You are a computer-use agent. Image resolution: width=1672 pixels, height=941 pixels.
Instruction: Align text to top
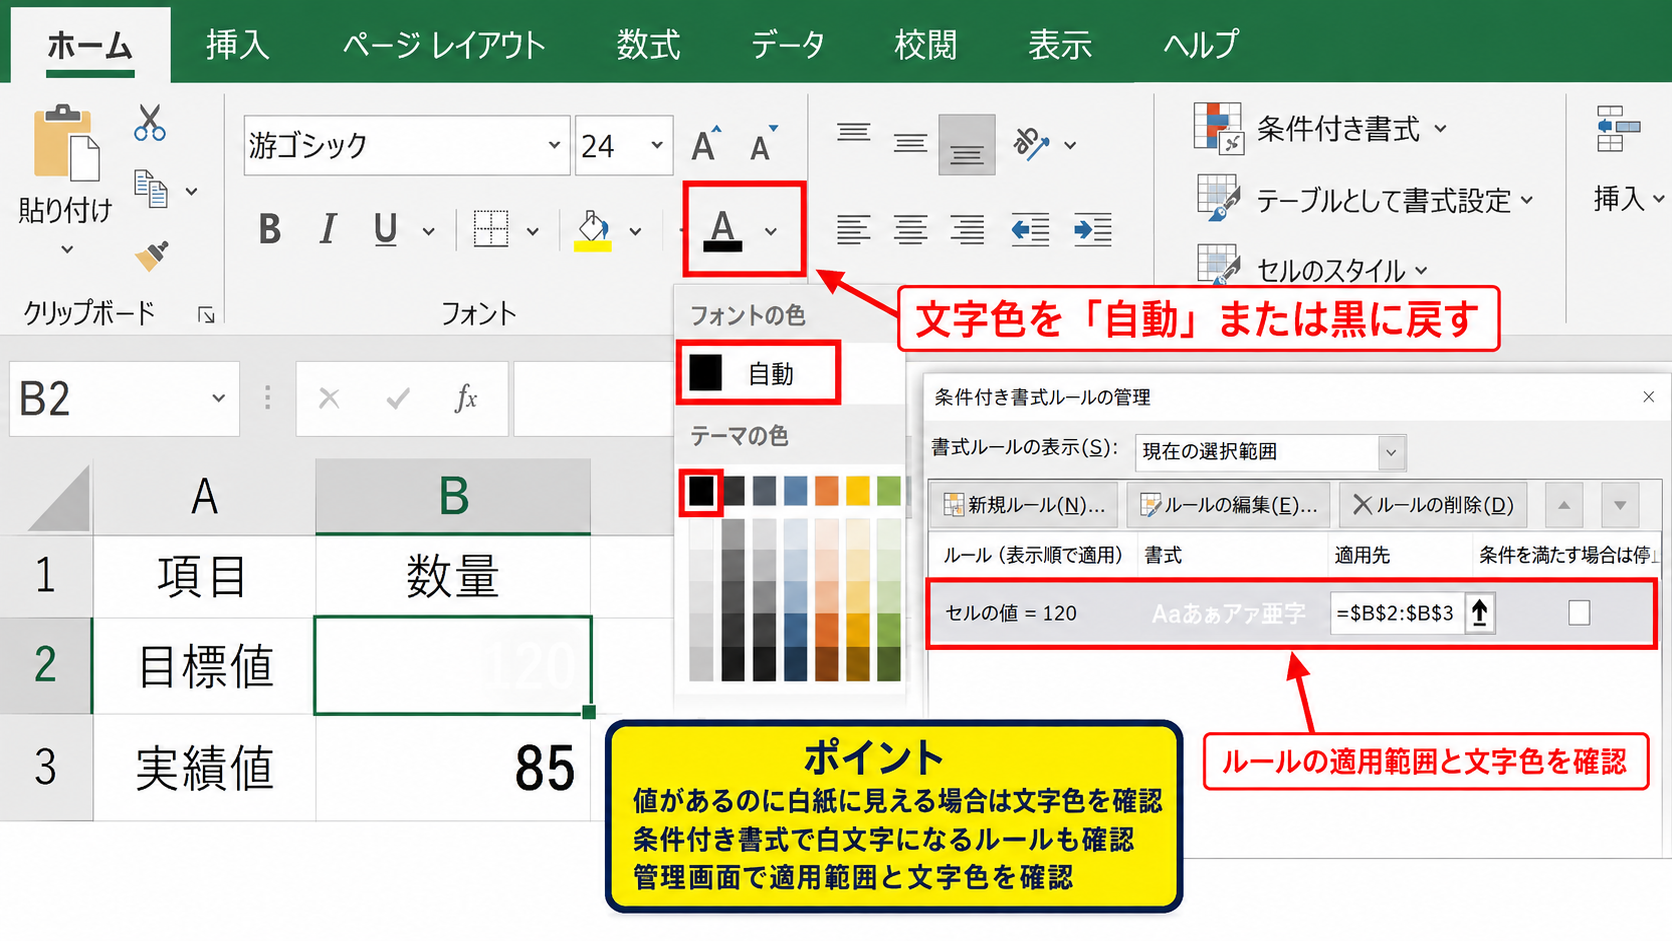(x=853, y=133)
